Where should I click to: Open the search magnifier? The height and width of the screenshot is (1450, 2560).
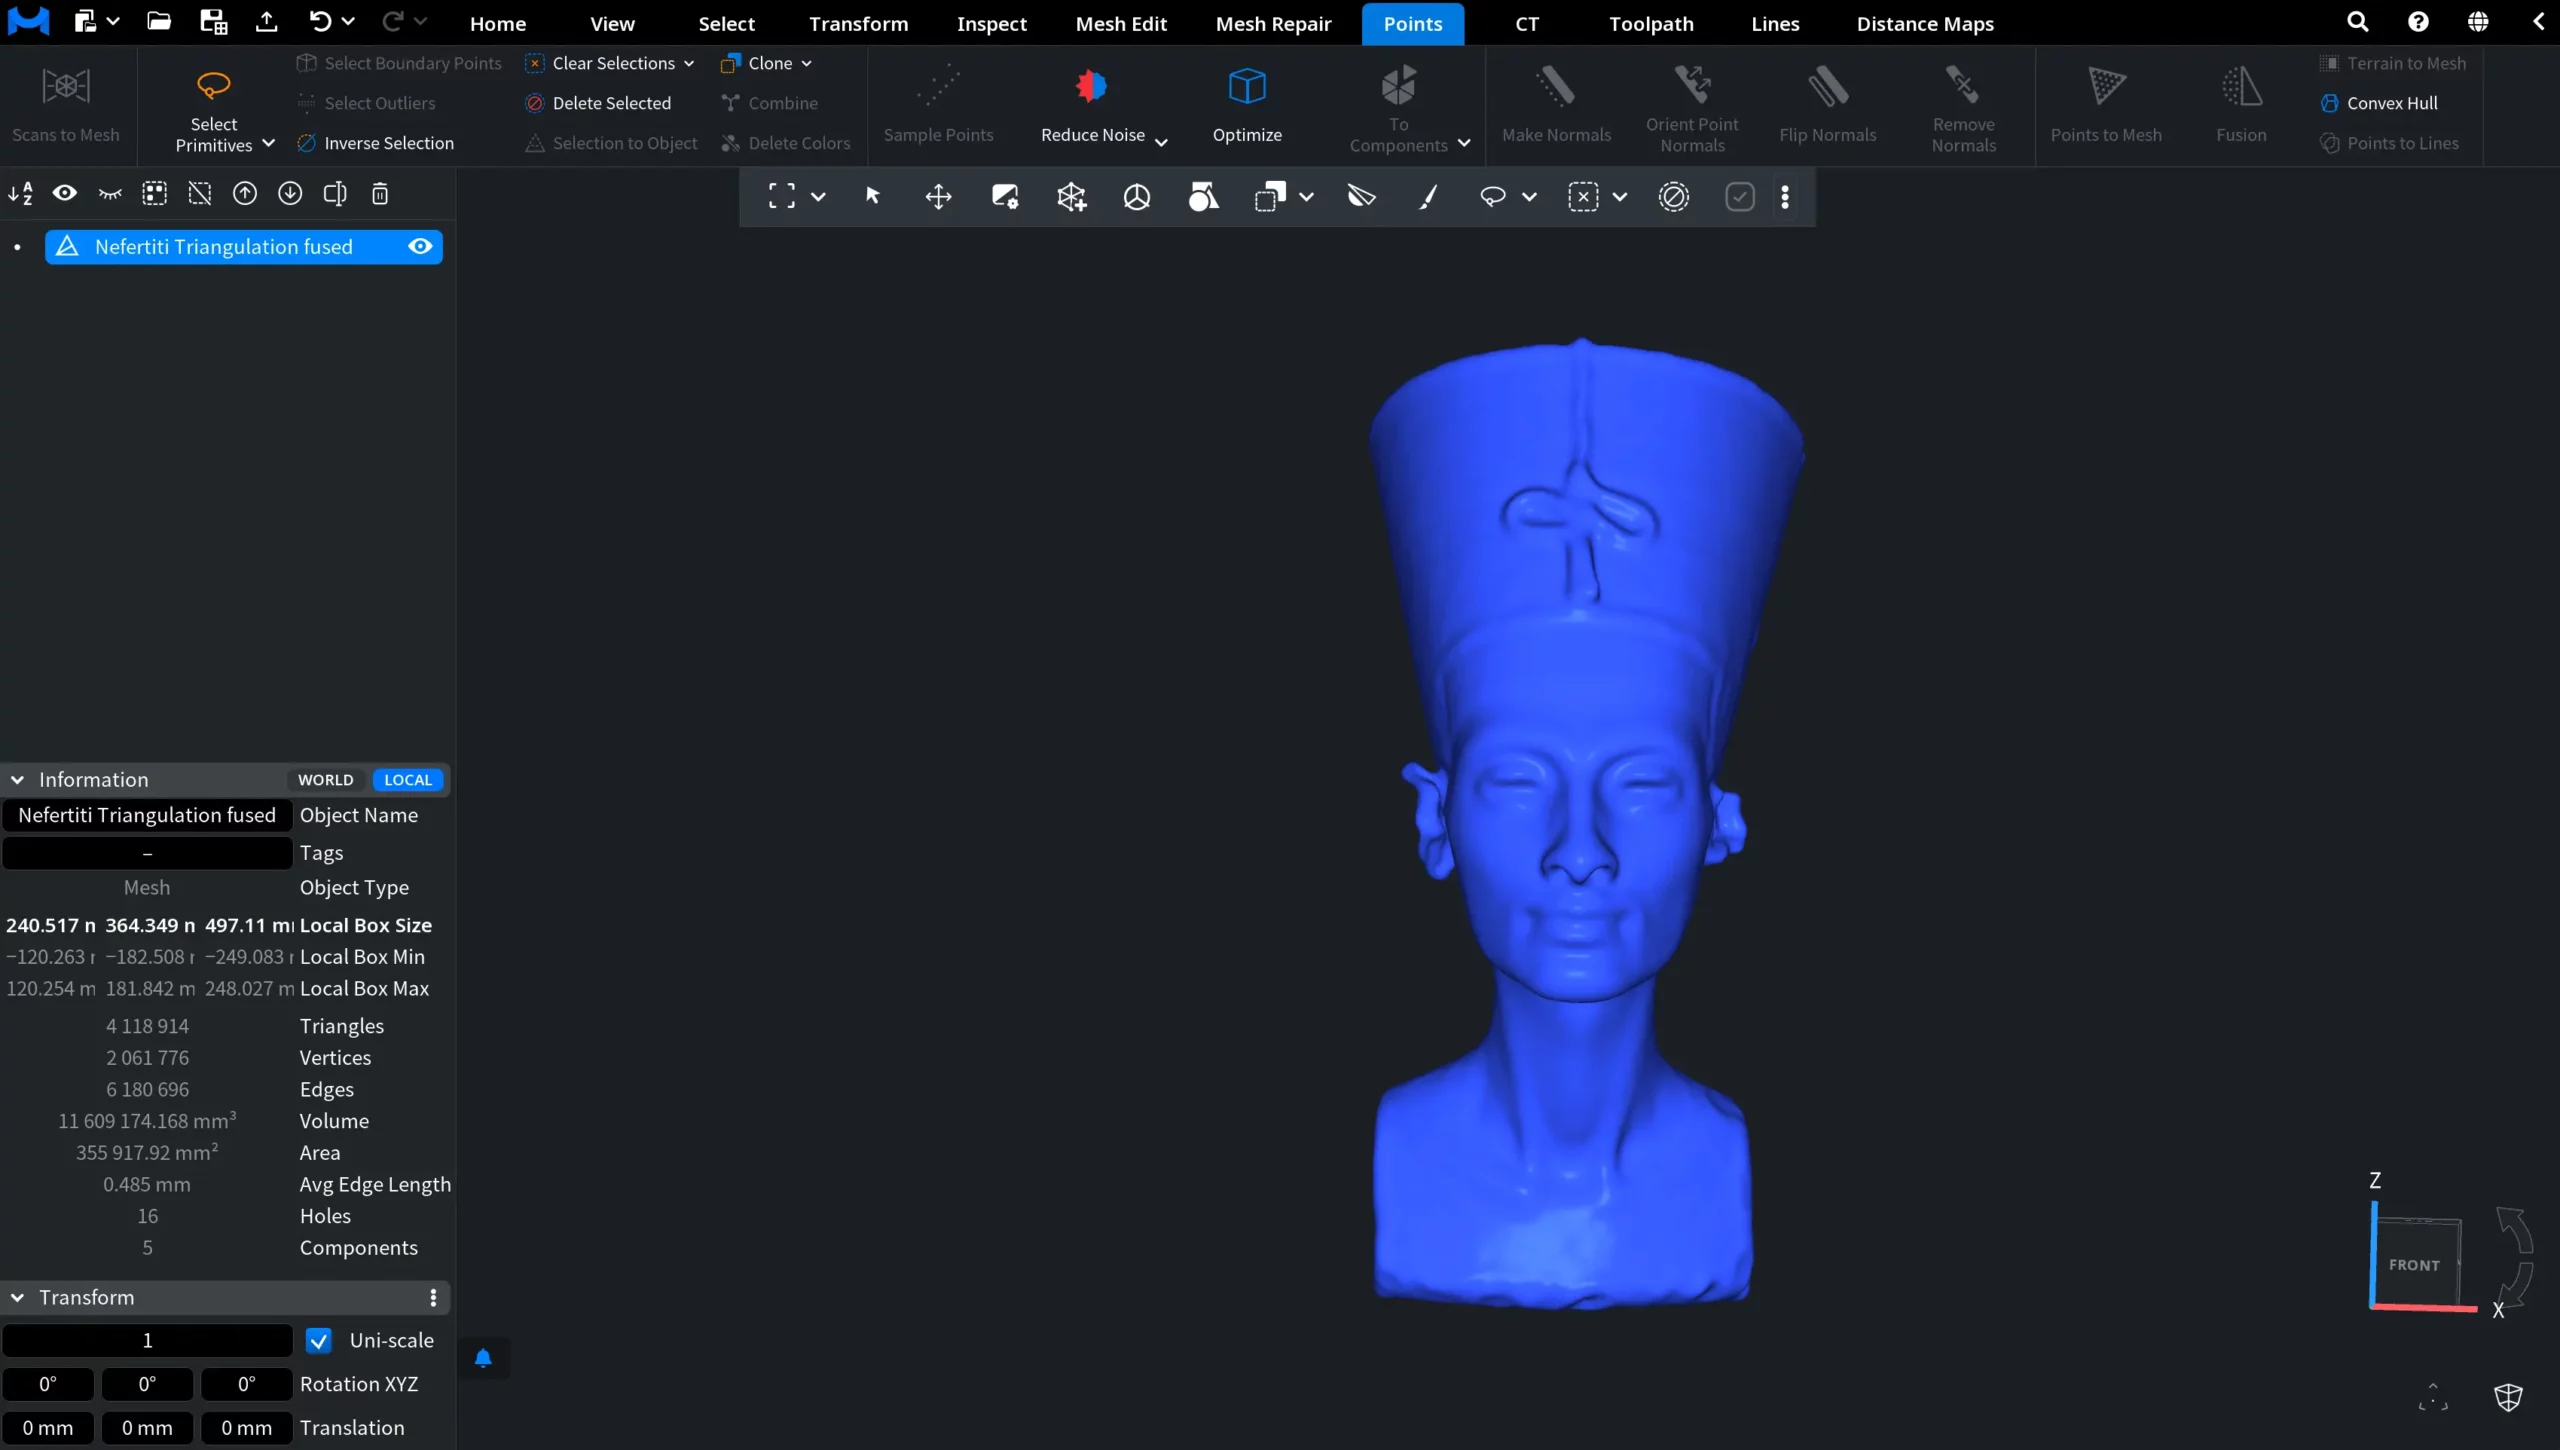click(2357, 22)
